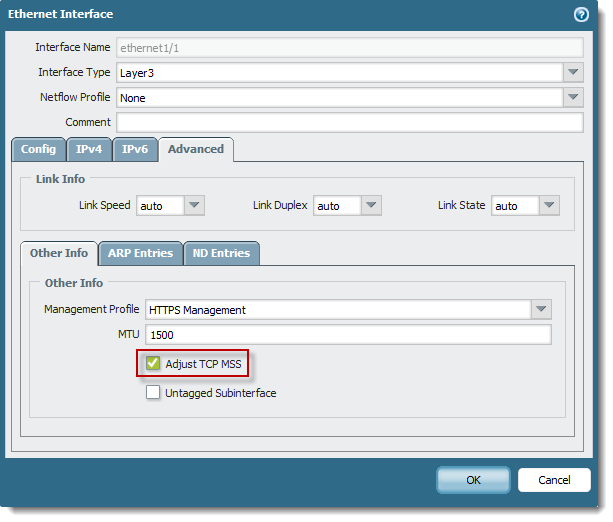Viewport: 613px width, 522px height.
Task: Open the Link State dropdown
Action: tap(525, 206)
